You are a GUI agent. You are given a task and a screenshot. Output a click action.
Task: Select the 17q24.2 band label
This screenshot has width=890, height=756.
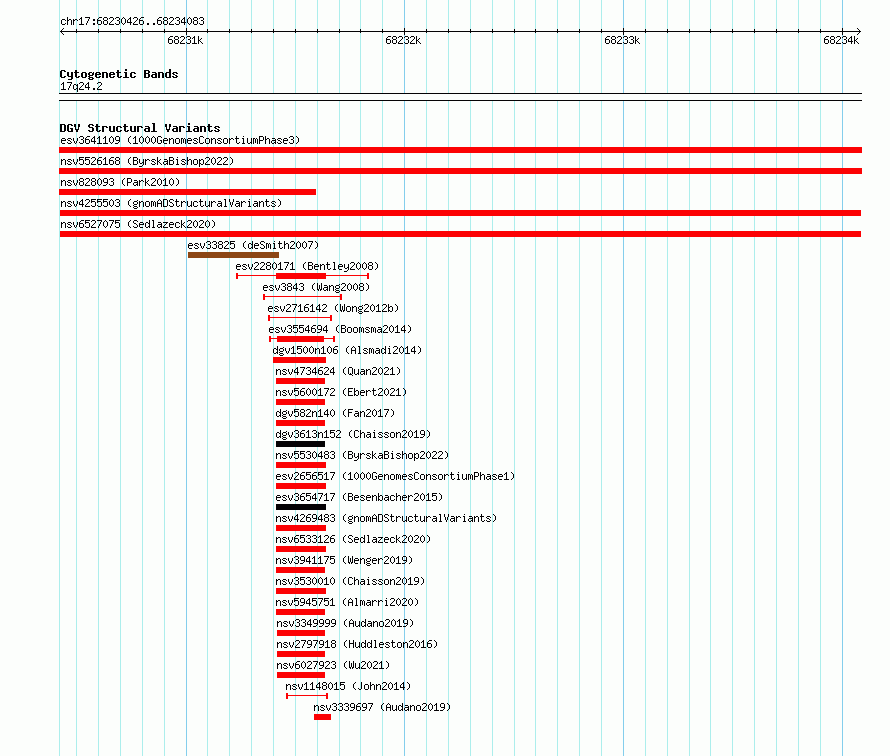[x=81, y=86]
